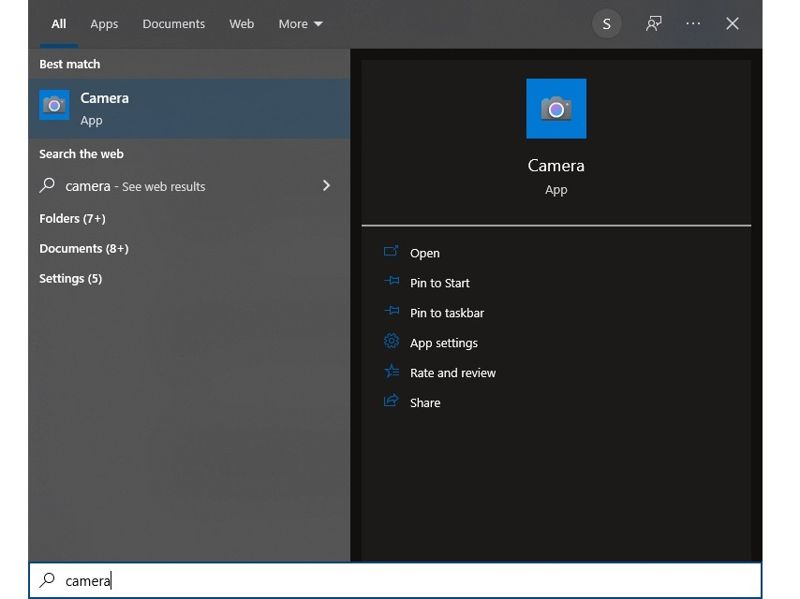Click the Camera app icon in Best match
This screenshot has width=800, height=599.
(54, 105)
